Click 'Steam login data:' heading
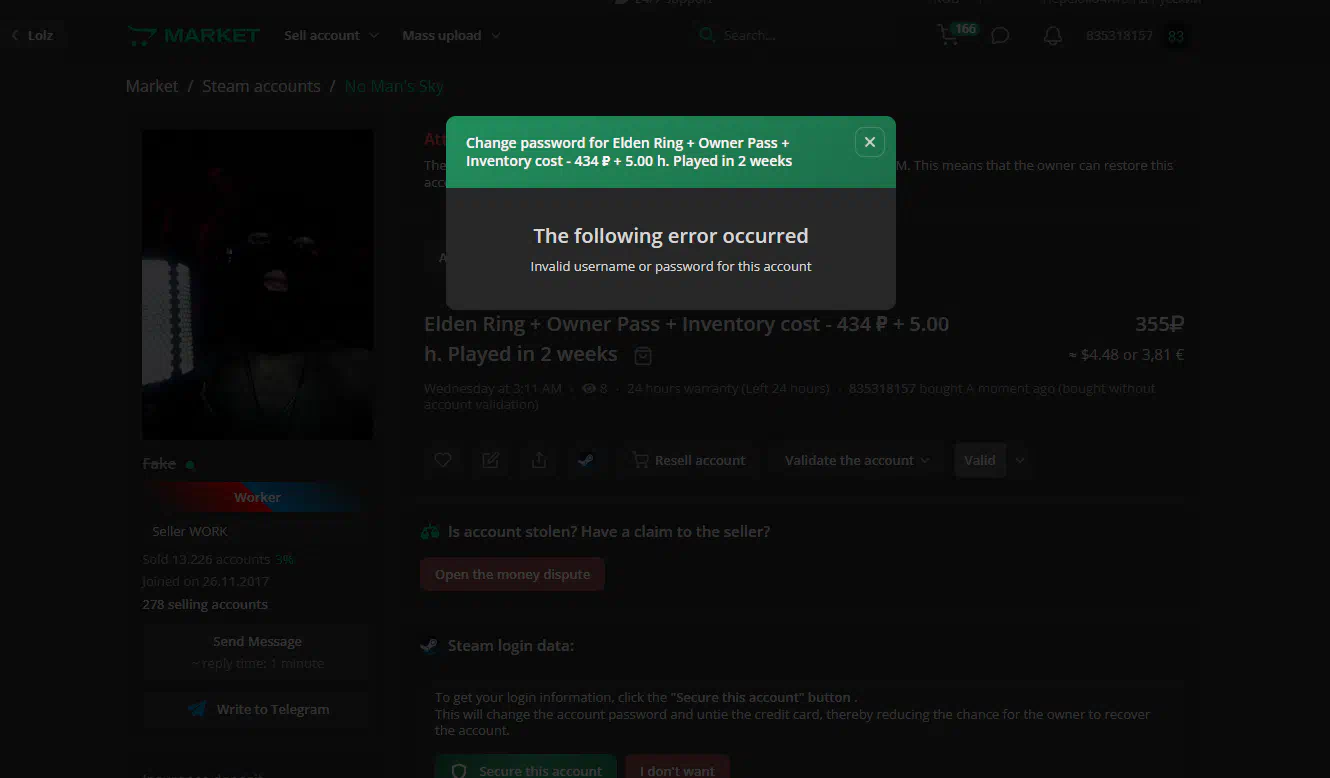 coord(511,645)
